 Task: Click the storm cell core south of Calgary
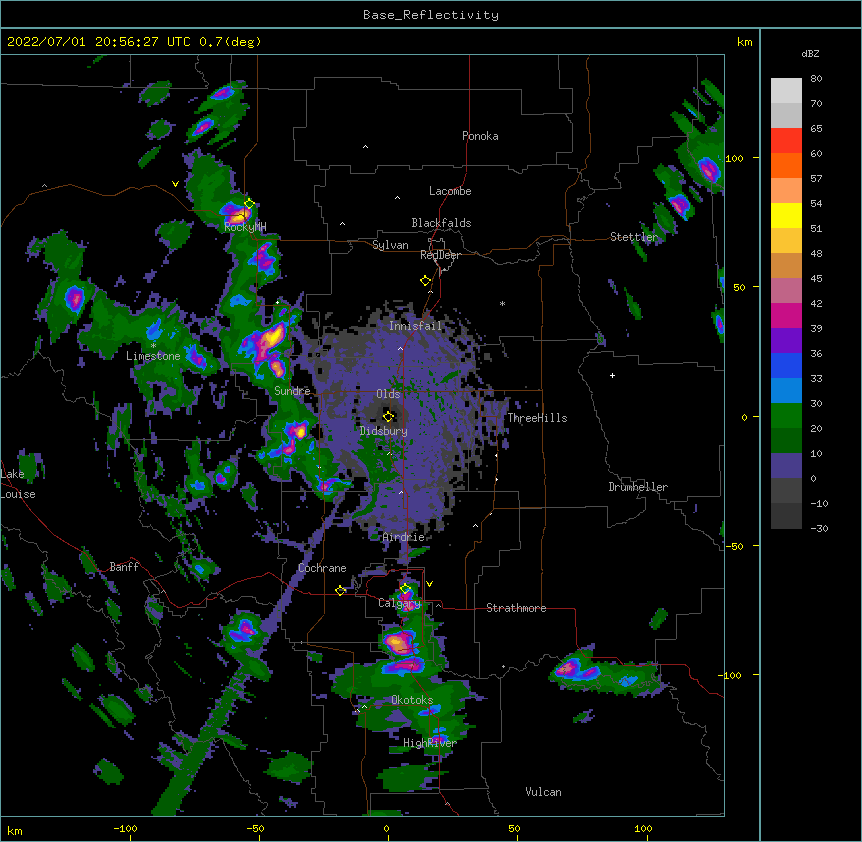pyautogui.click(x=399, y=641)
